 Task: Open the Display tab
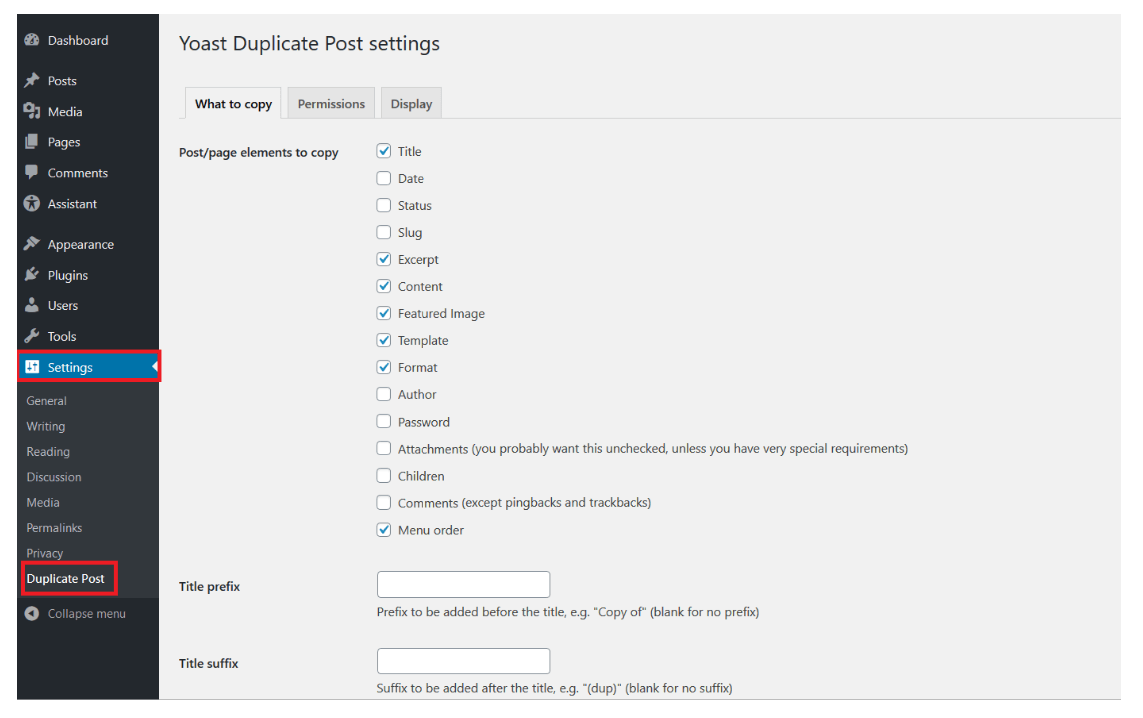411,104
